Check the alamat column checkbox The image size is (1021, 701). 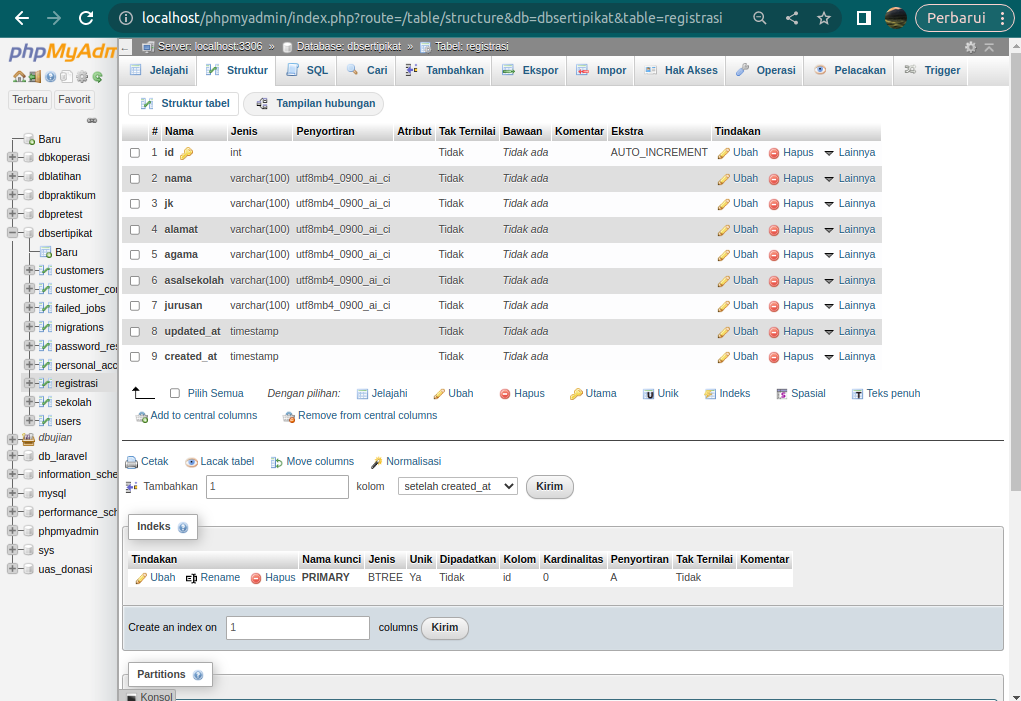pyautogui.click(x=135, y=230)
